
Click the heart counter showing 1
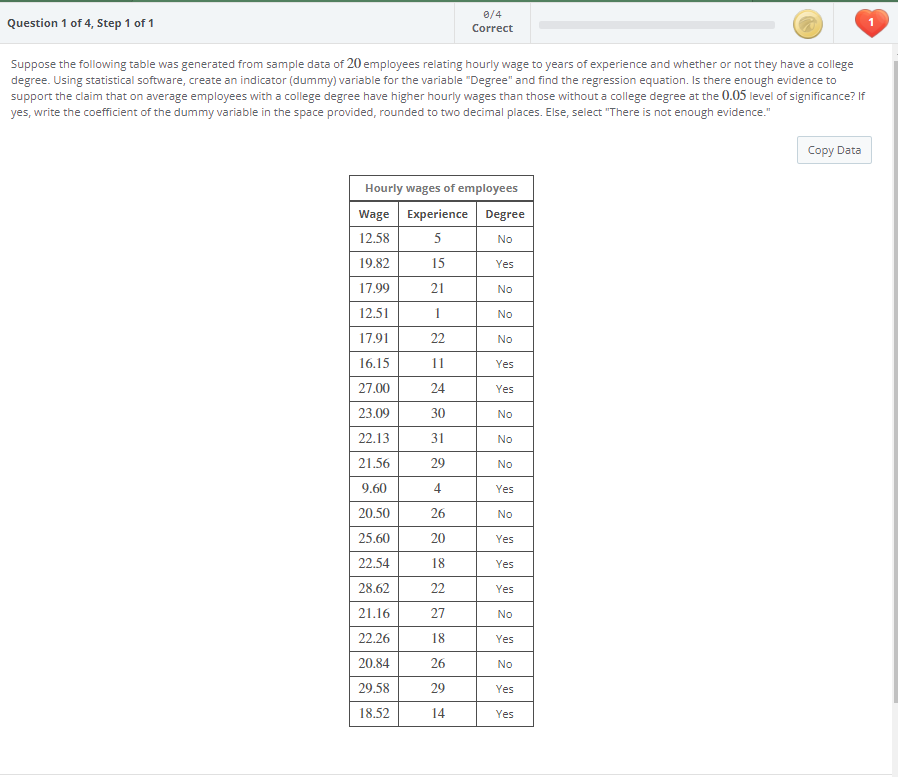point(871,22)
